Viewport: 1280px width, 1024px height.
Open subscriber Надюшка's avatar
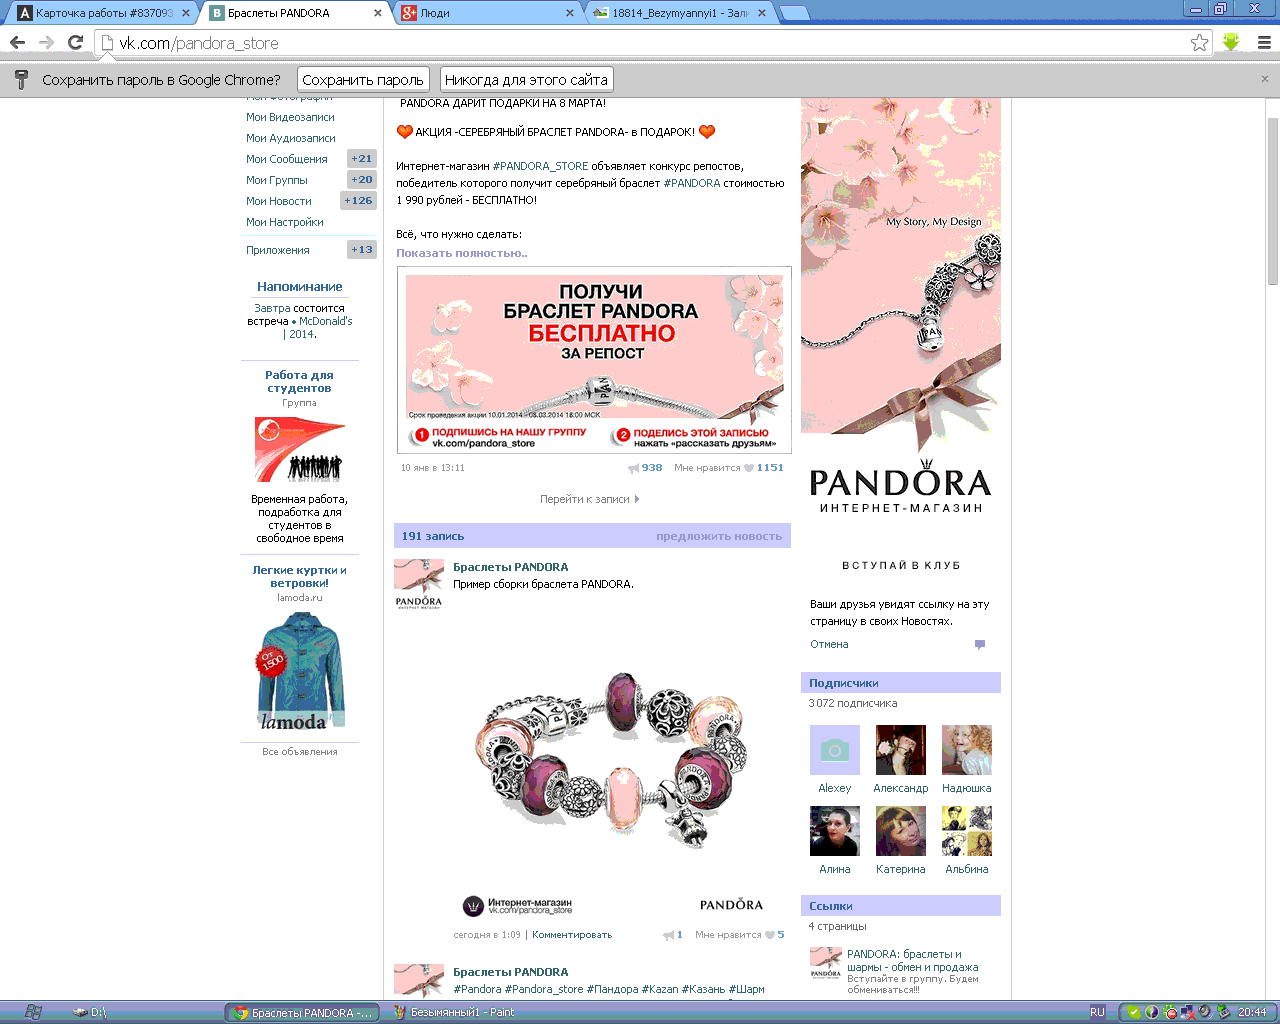pyautogui.click(x=967, y=750)
